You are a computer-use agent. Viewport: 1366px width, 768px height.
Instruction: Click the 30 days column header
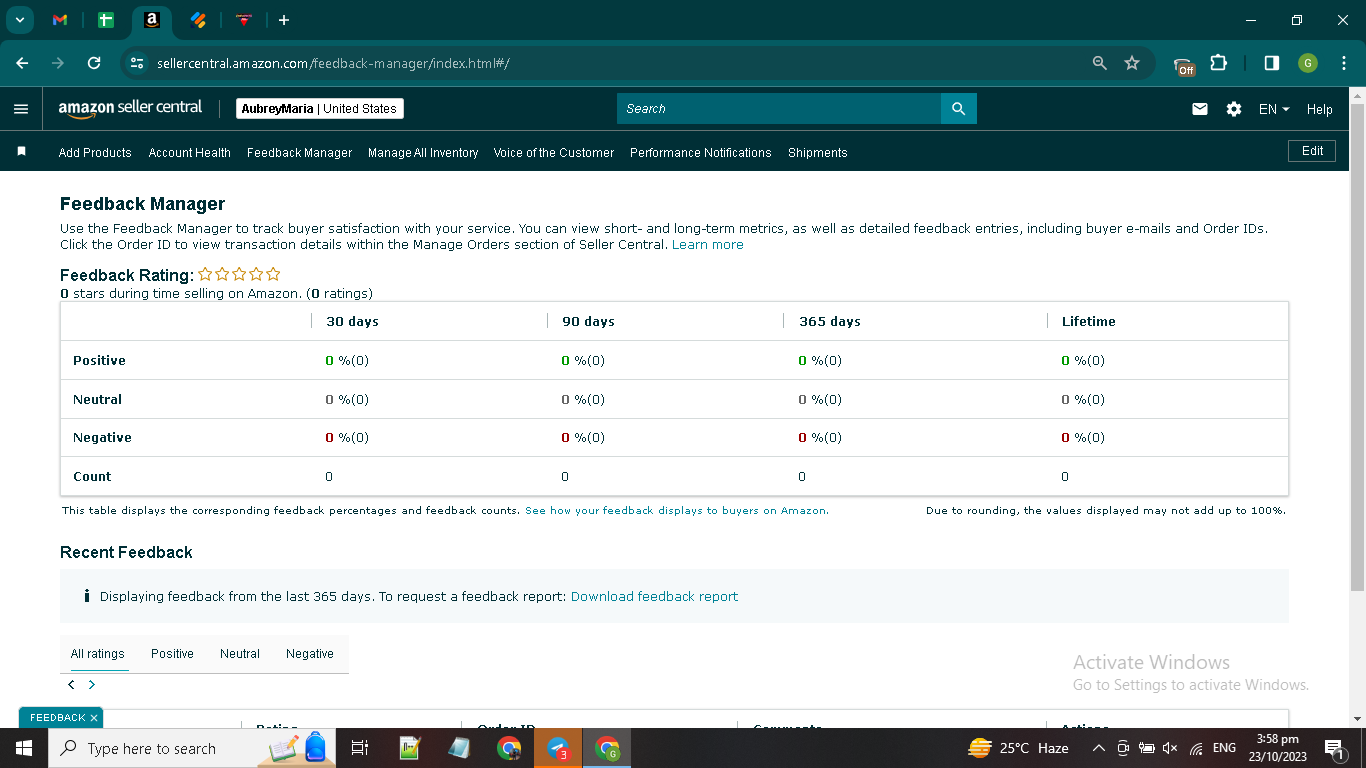pyautogui.click(x=352, y=321)
